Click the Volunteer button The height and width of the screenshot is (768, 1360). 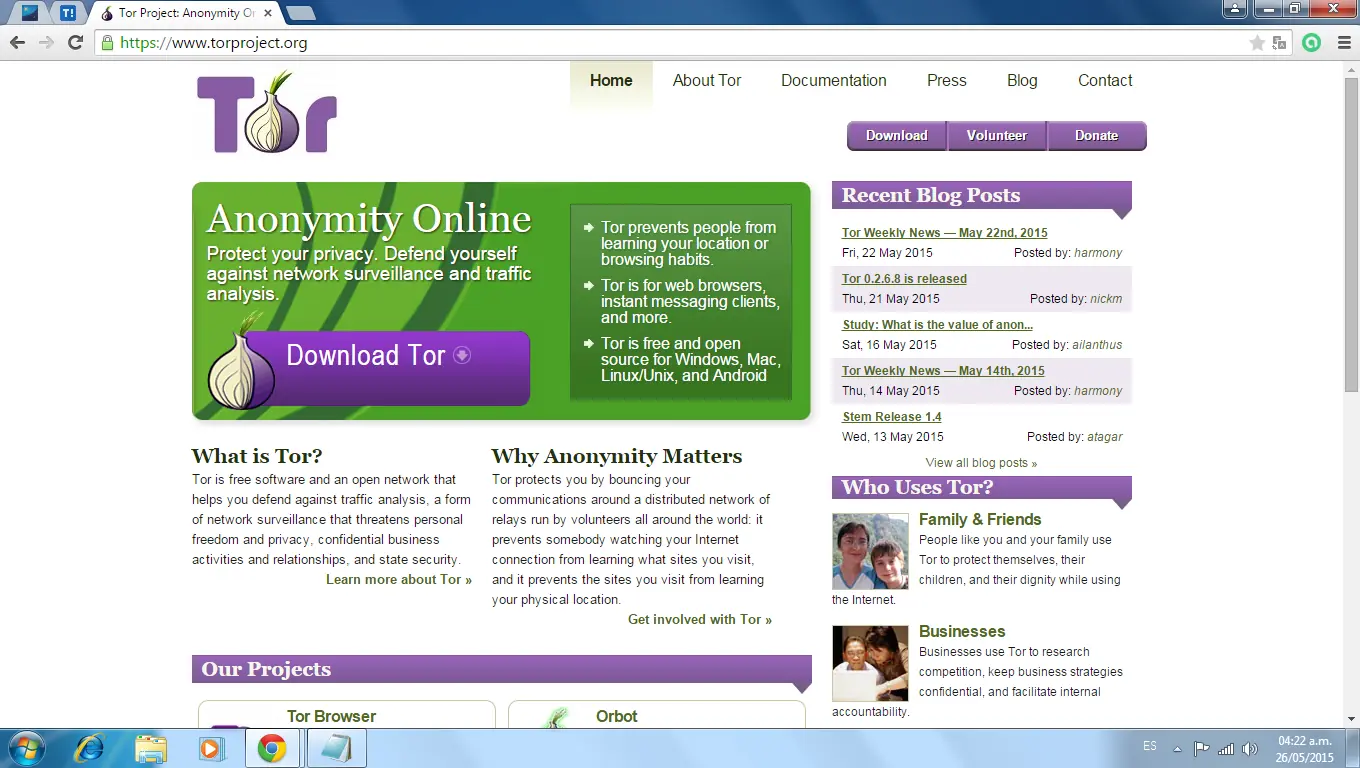point(997,136)
